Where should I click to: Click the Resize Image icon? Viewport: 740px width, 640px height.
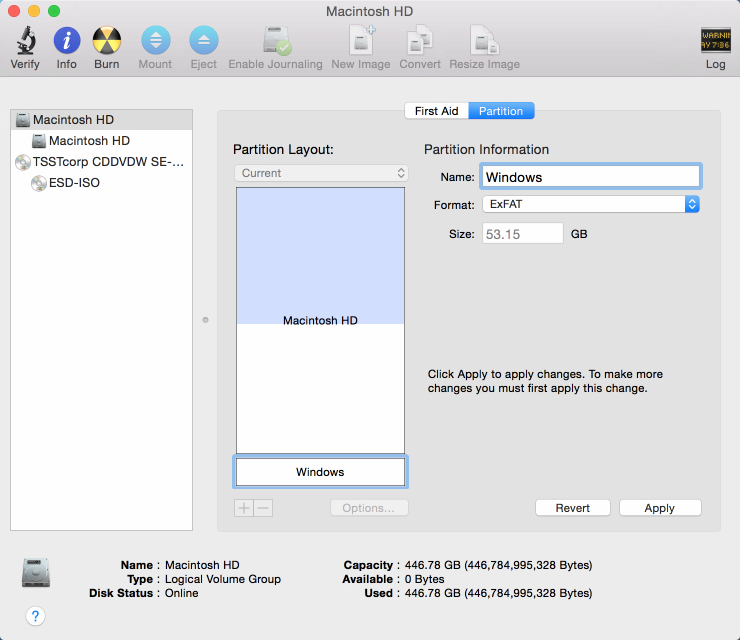485,40
